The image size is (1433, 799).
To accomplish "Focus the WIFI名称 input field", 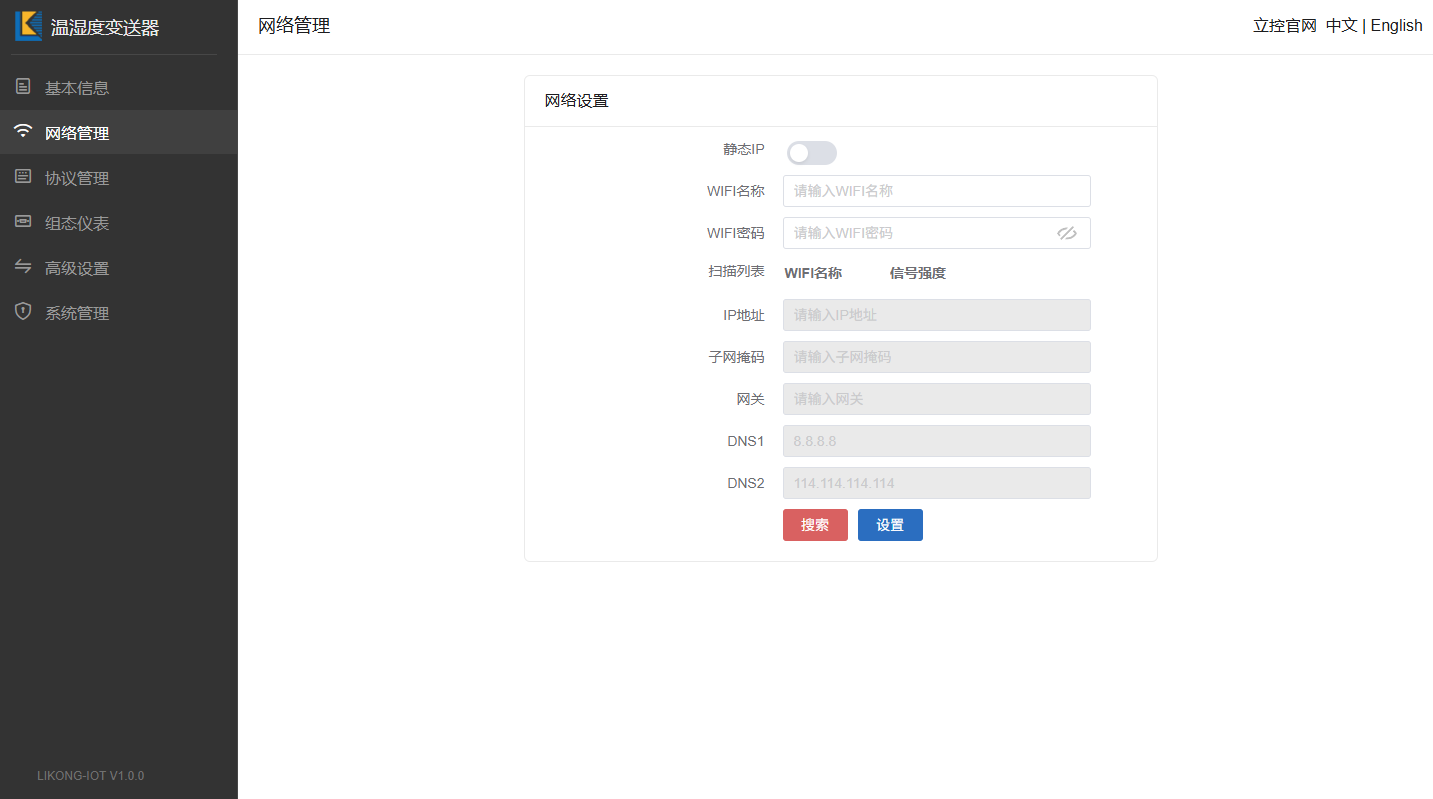I will (x=936, y=191).
